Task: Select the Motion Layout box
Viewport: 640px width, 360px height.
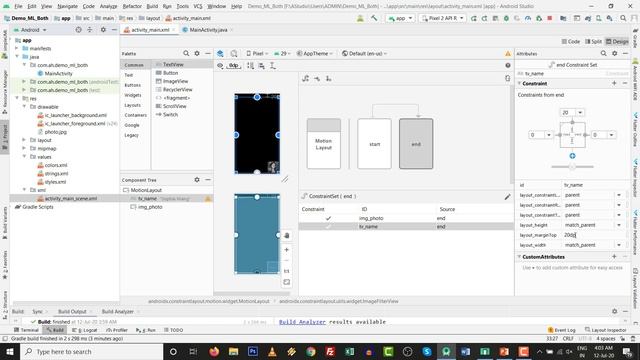Action: point(324,144)
